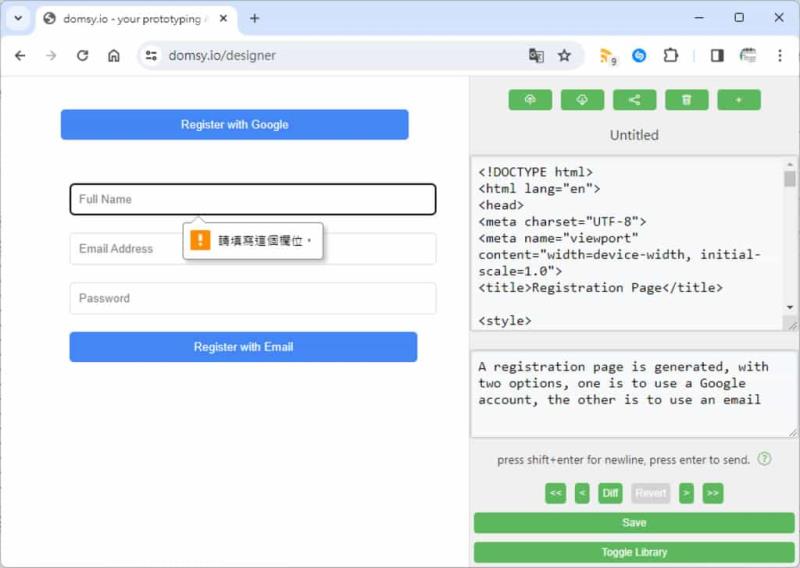This screenshot has height=568, width=800.
Task: Click the green Save button
Action: pyautogui.click(x=634, y=523)
